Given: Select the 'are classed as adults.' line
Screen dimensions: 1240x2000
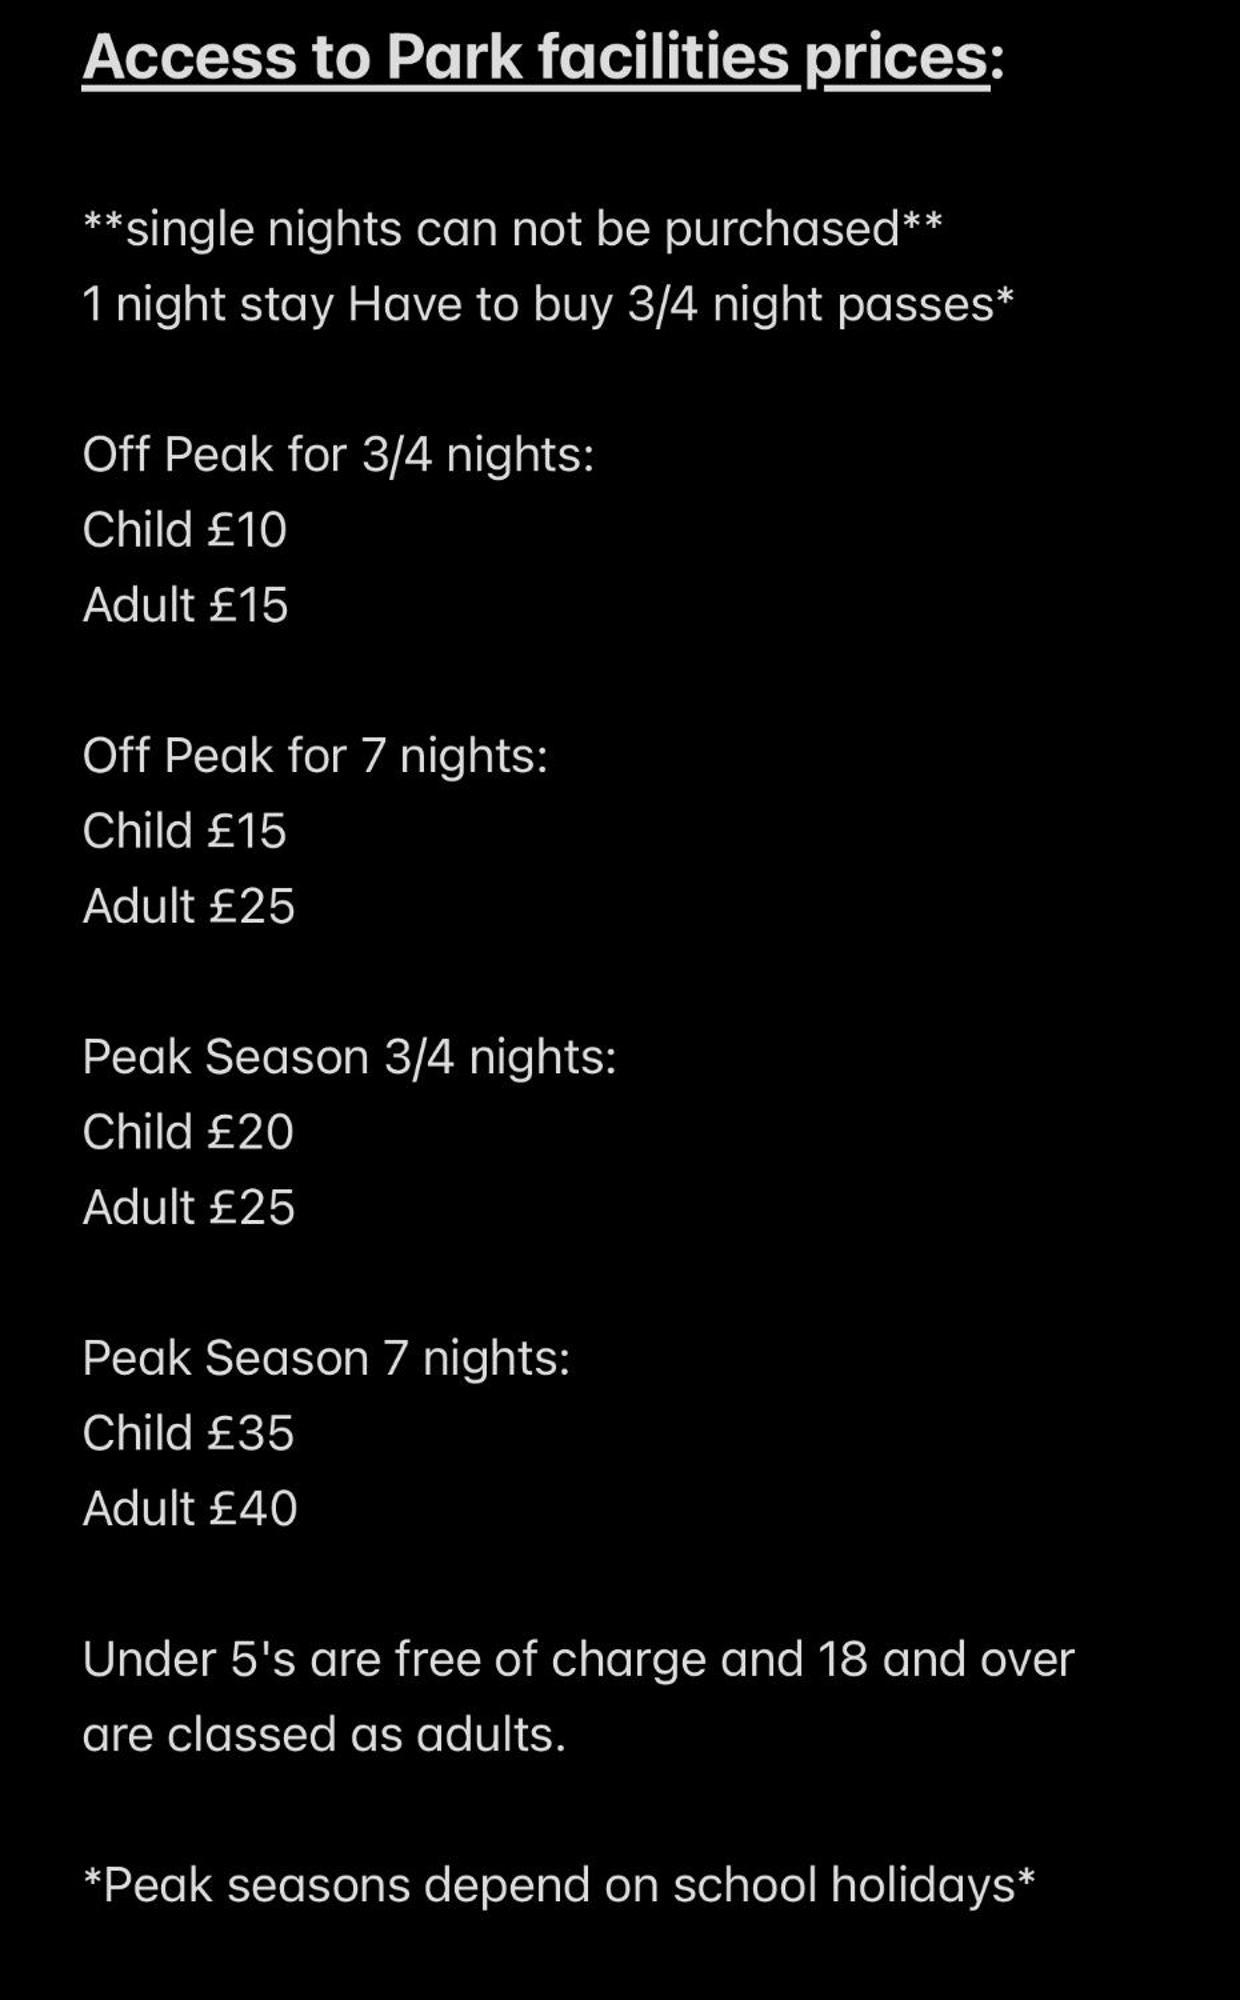Looking at the screenshot, I should [324, 1734].
